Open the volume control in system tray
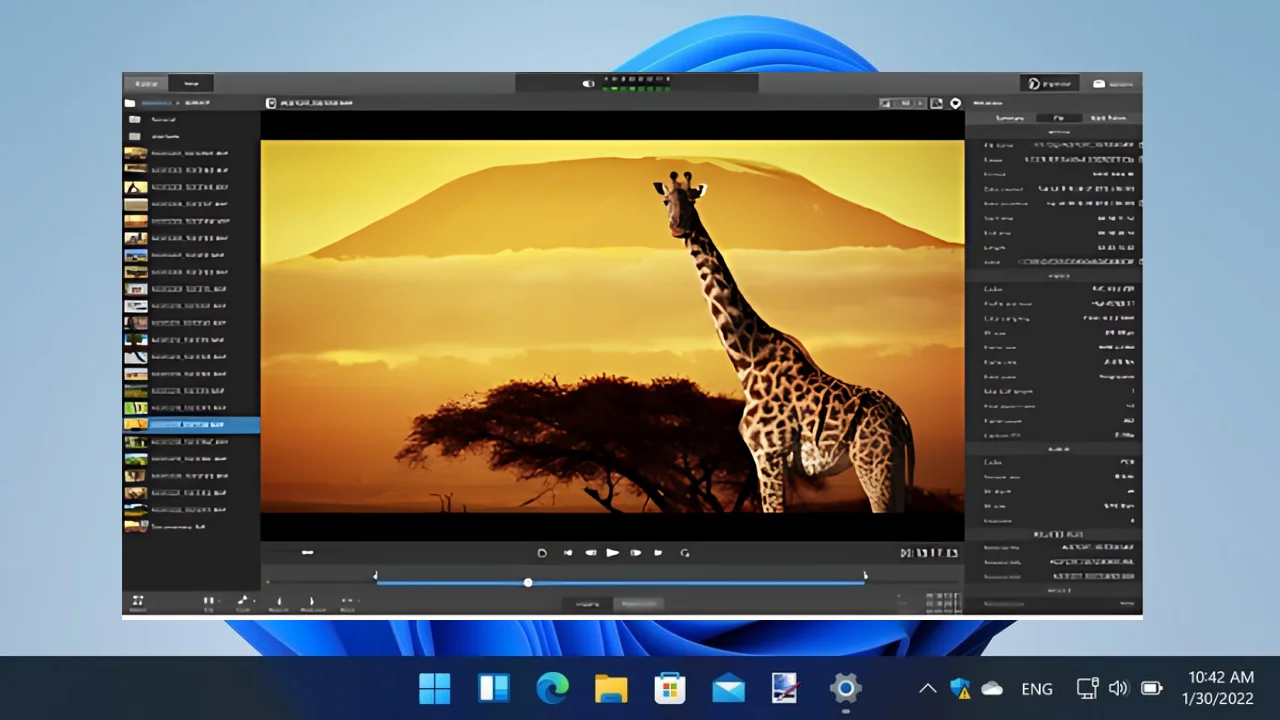The image size is (1280, 720). pos(1118,688)
